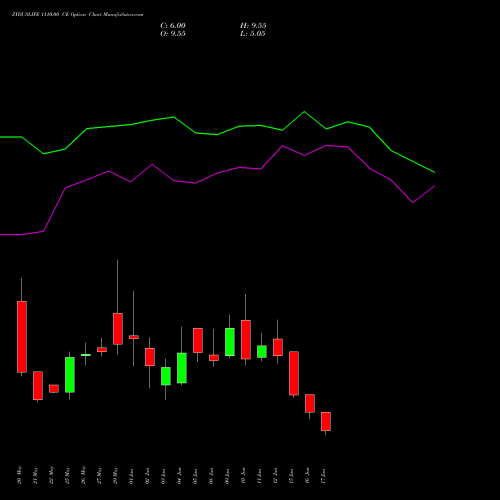Select the small red candle for 27 May
The width and height of the screenshot is (500, 500).
102,350
